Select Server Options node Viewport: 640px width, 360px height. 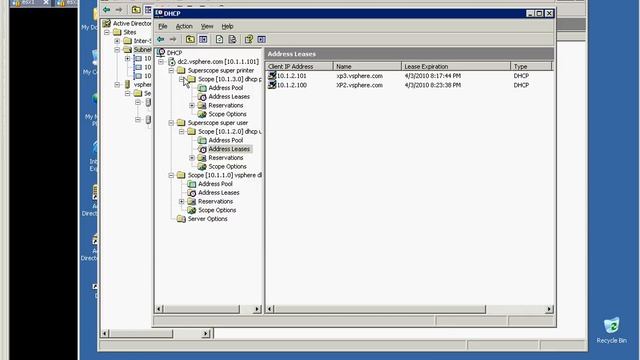click(x=207, y=219)
